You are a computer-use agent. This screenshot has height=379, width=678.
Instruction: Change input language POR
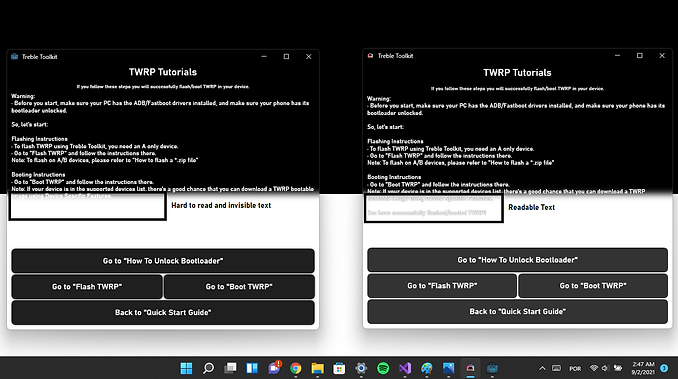click(575, 368)
